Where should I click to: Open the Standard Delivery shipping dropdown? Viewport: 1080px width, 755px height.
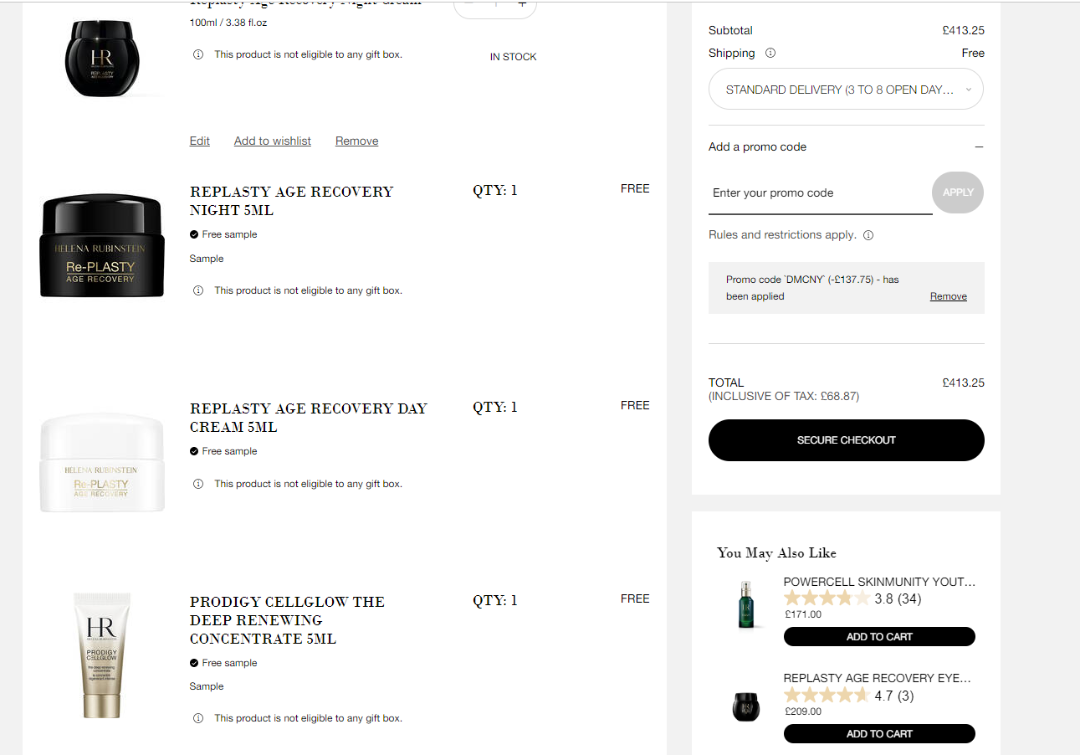coord(846,90)
